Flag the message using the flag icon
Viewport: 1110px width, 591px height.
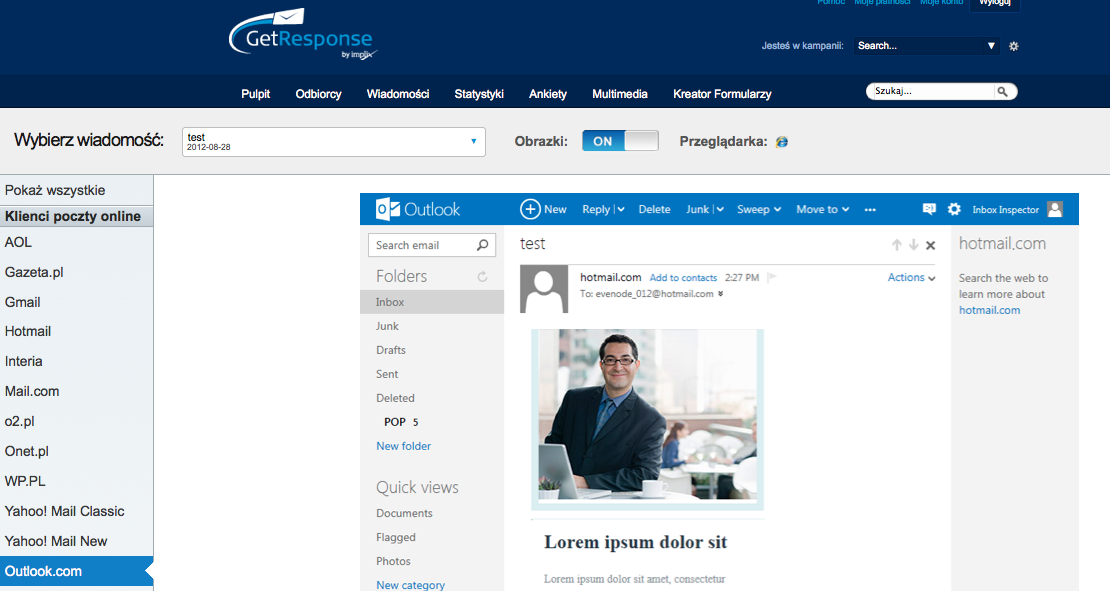pos(772,277)
